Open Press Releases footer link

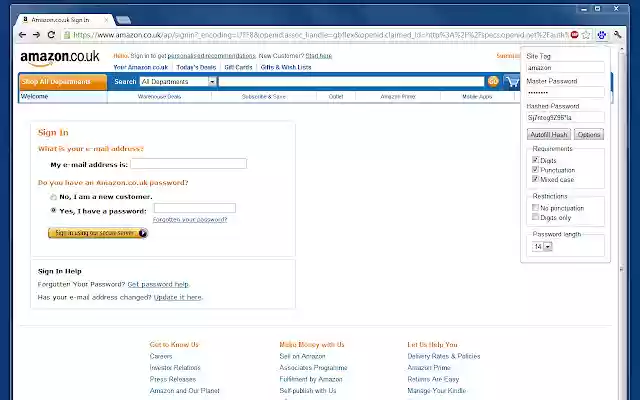pos(173,379)
